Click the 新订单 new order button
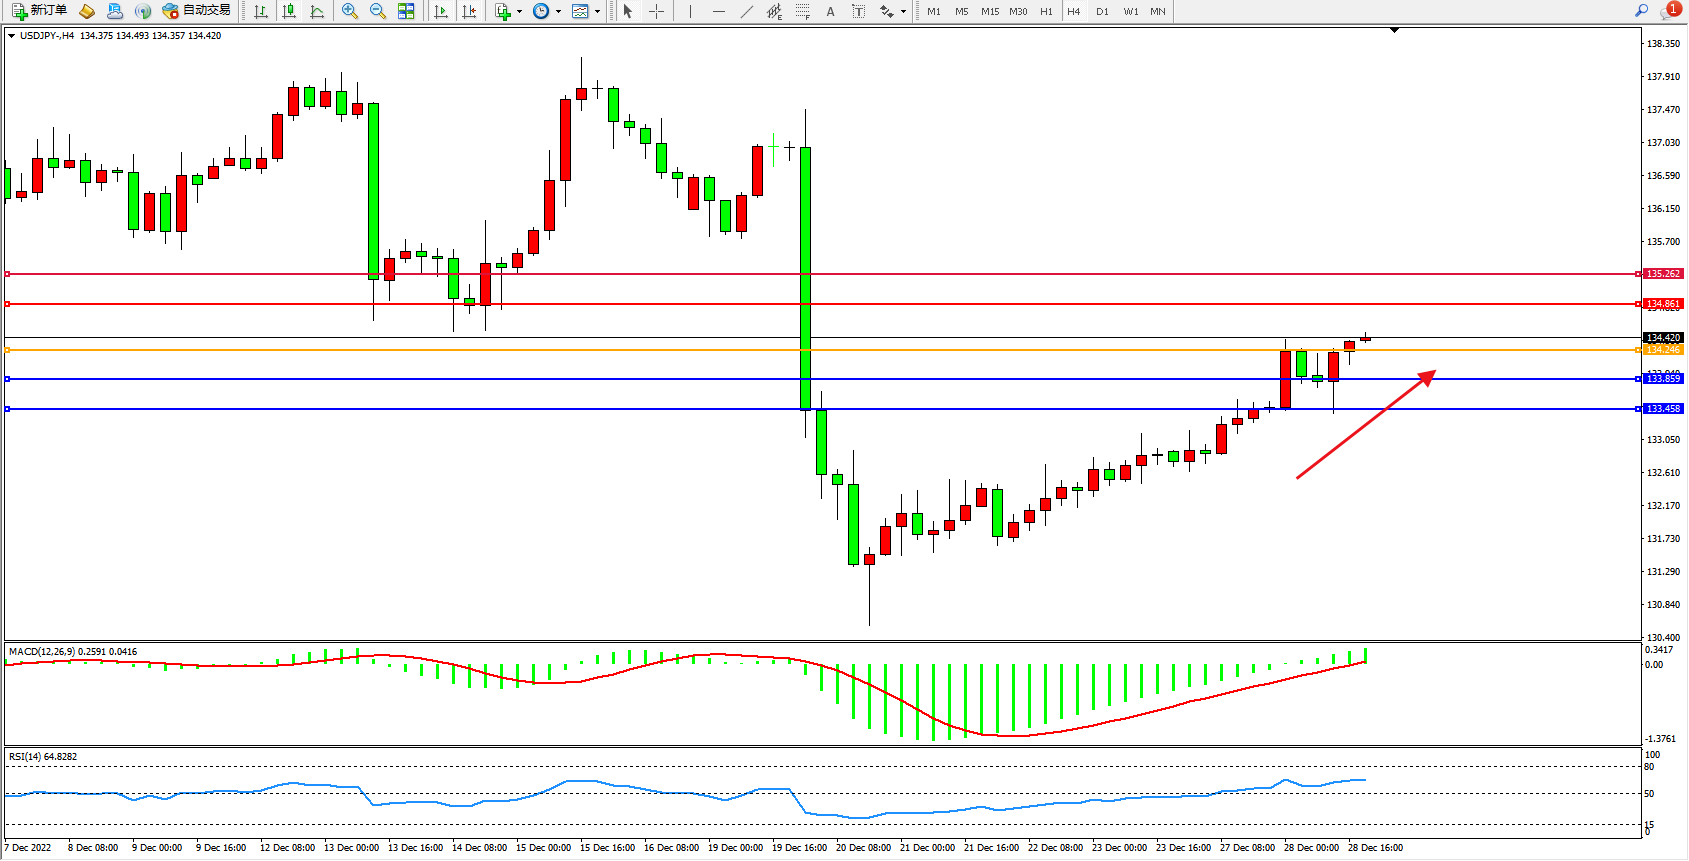This screenshot has width=1689, height=861. pos(40,11)
